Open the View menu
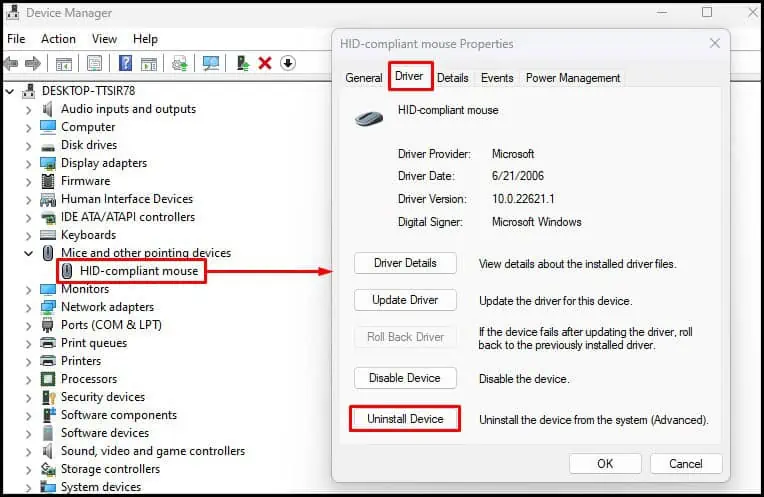Screen dimensions: 764x497 click(x=104, y=39)
